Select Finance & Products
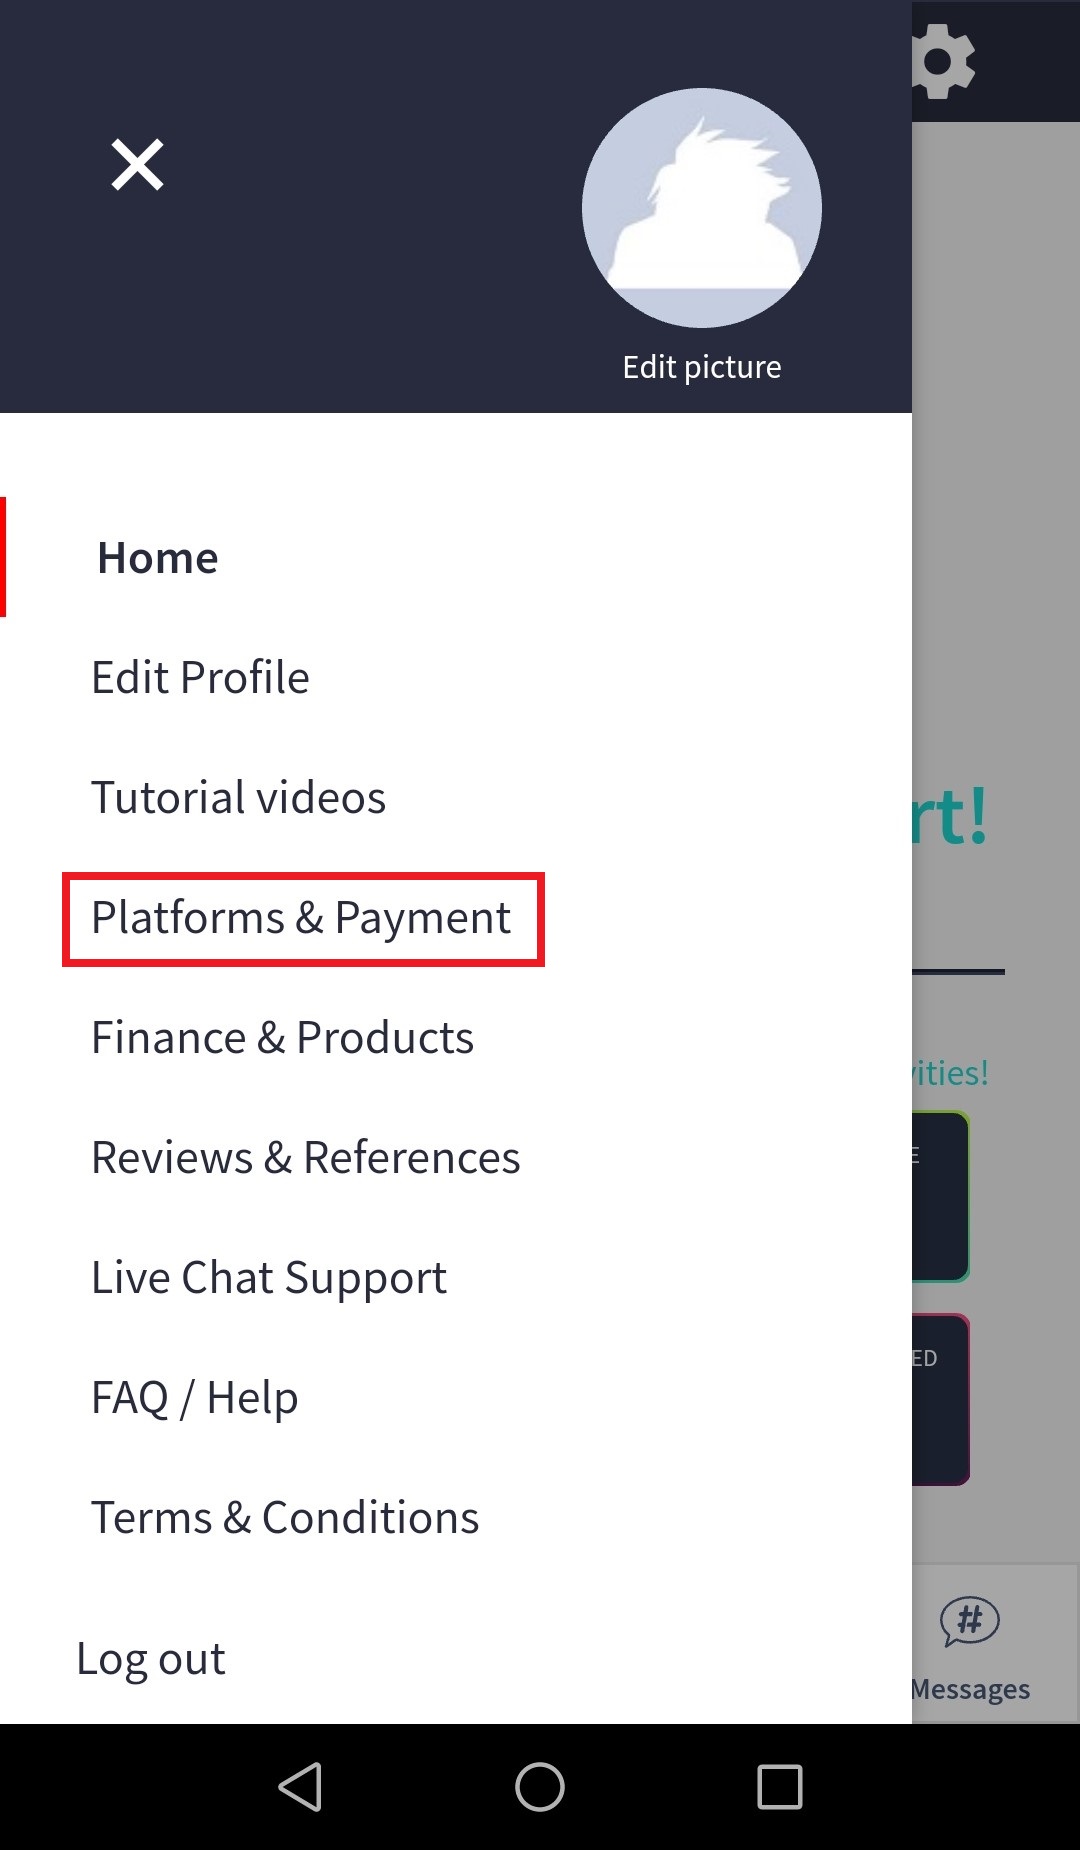The height and width of the screenshot is (1850, 1080). click(x=282, y=1037)
